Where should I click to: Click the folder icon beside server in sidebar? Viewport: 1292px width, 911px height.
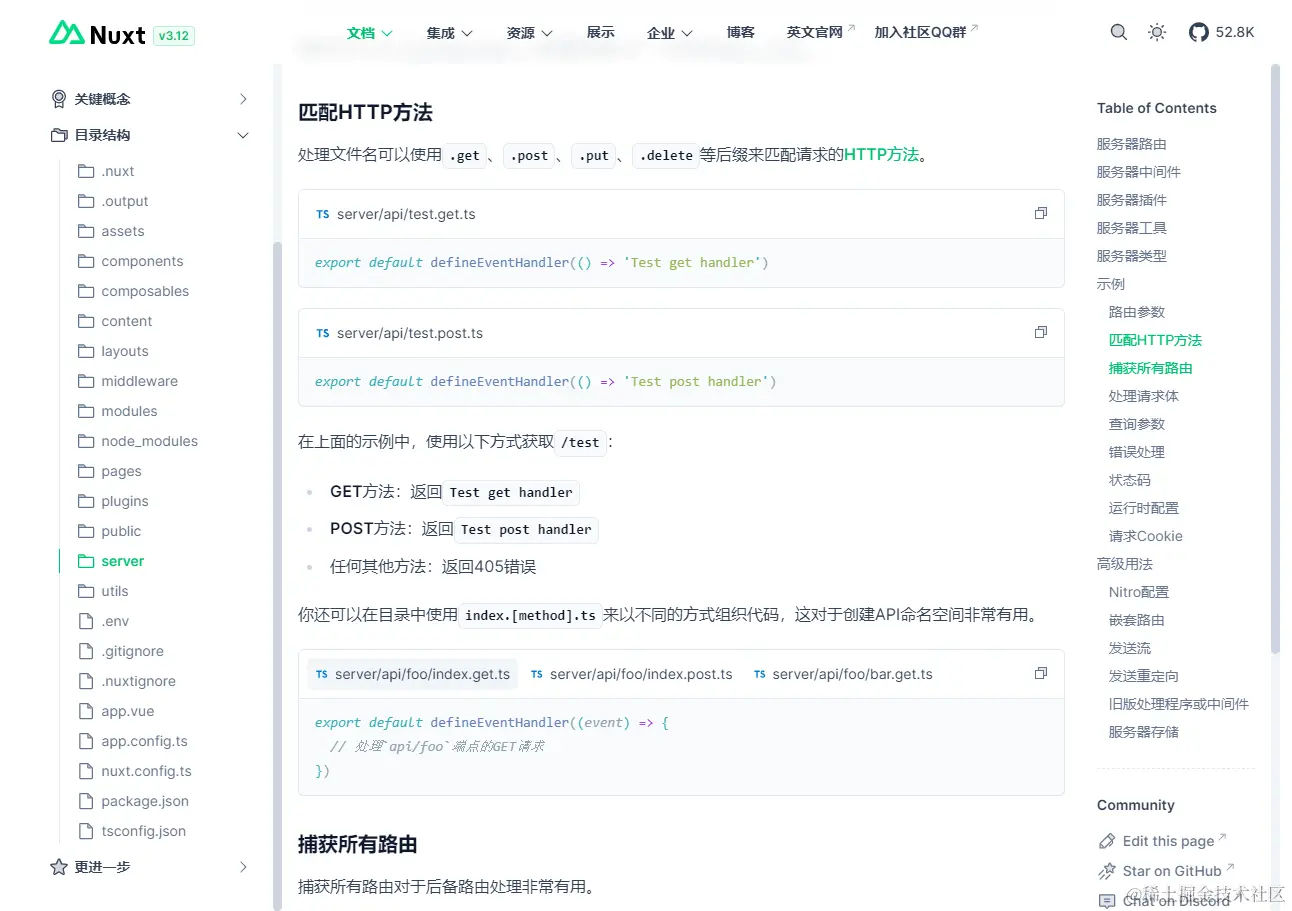click(x=84, y=561)
